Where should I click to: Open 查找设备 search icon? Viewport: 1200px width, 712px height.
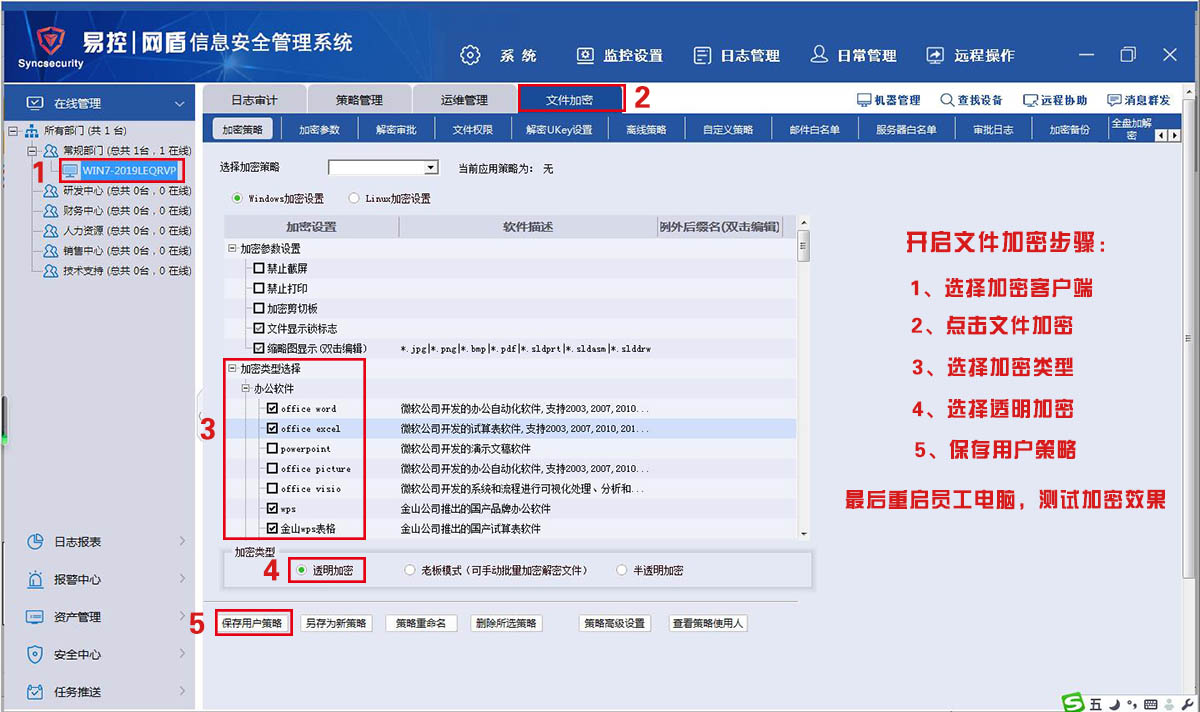pos(947,100)
